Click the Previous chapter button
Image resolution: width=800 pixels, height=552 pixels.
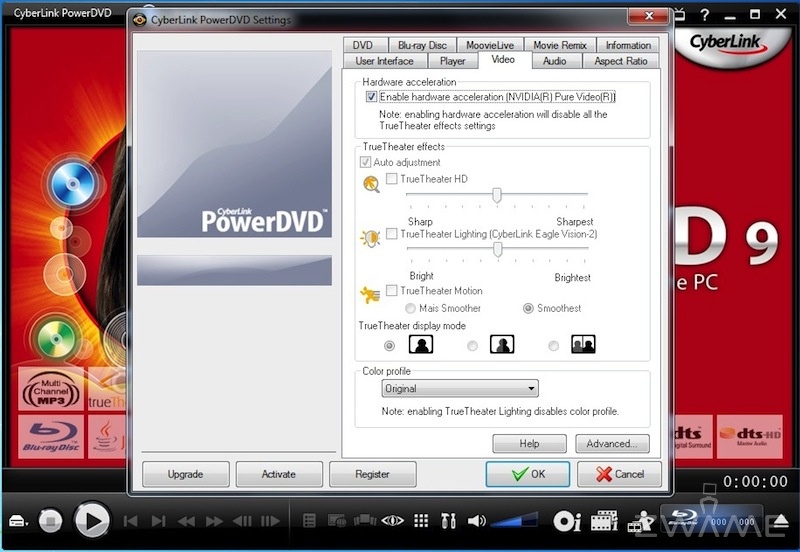click(x=131, y=521)
